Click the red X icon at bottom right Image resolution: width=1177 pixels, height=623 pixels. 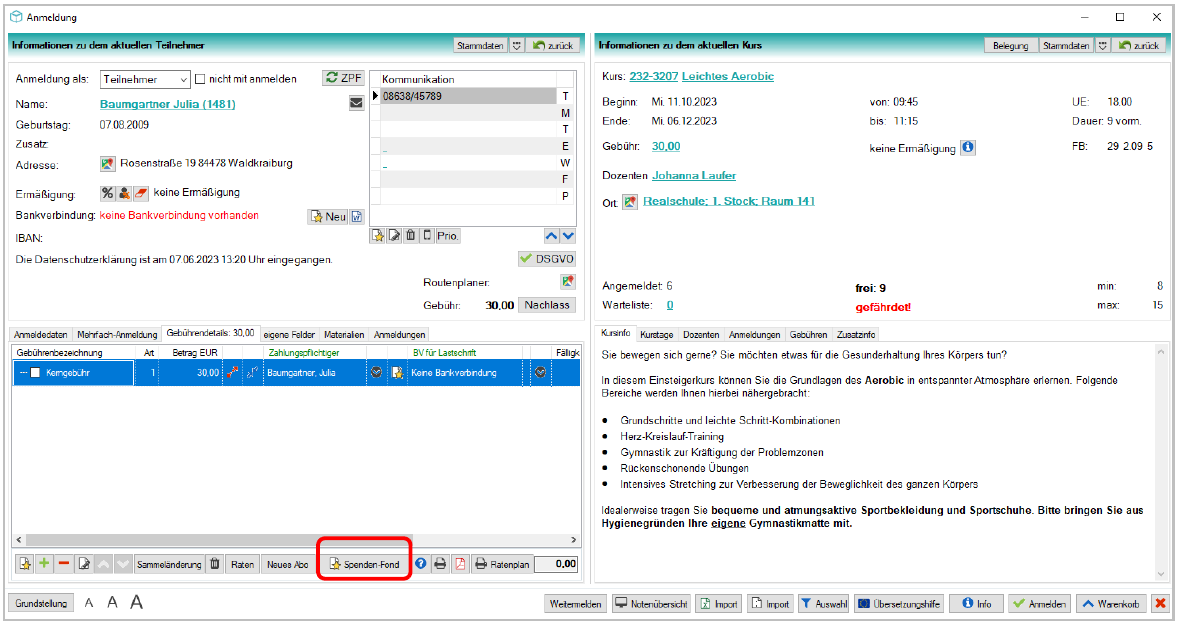tap(1160, 603)
